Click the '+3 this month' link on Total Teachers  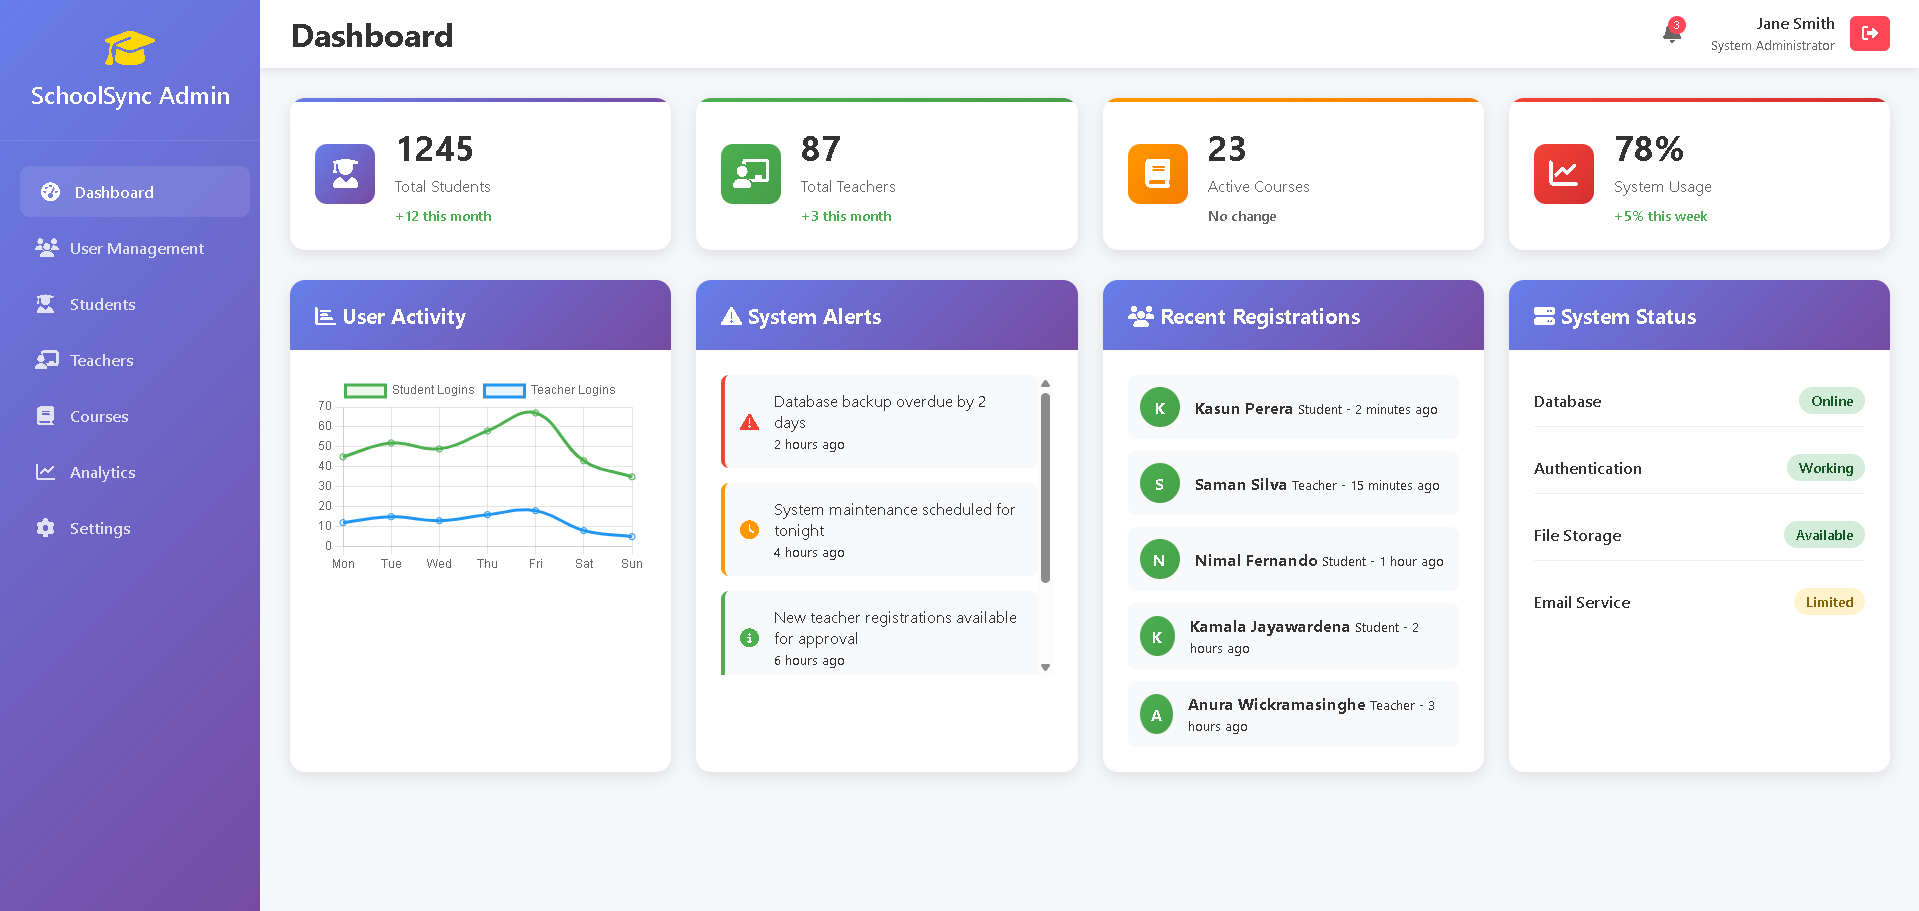coord(846,216)
